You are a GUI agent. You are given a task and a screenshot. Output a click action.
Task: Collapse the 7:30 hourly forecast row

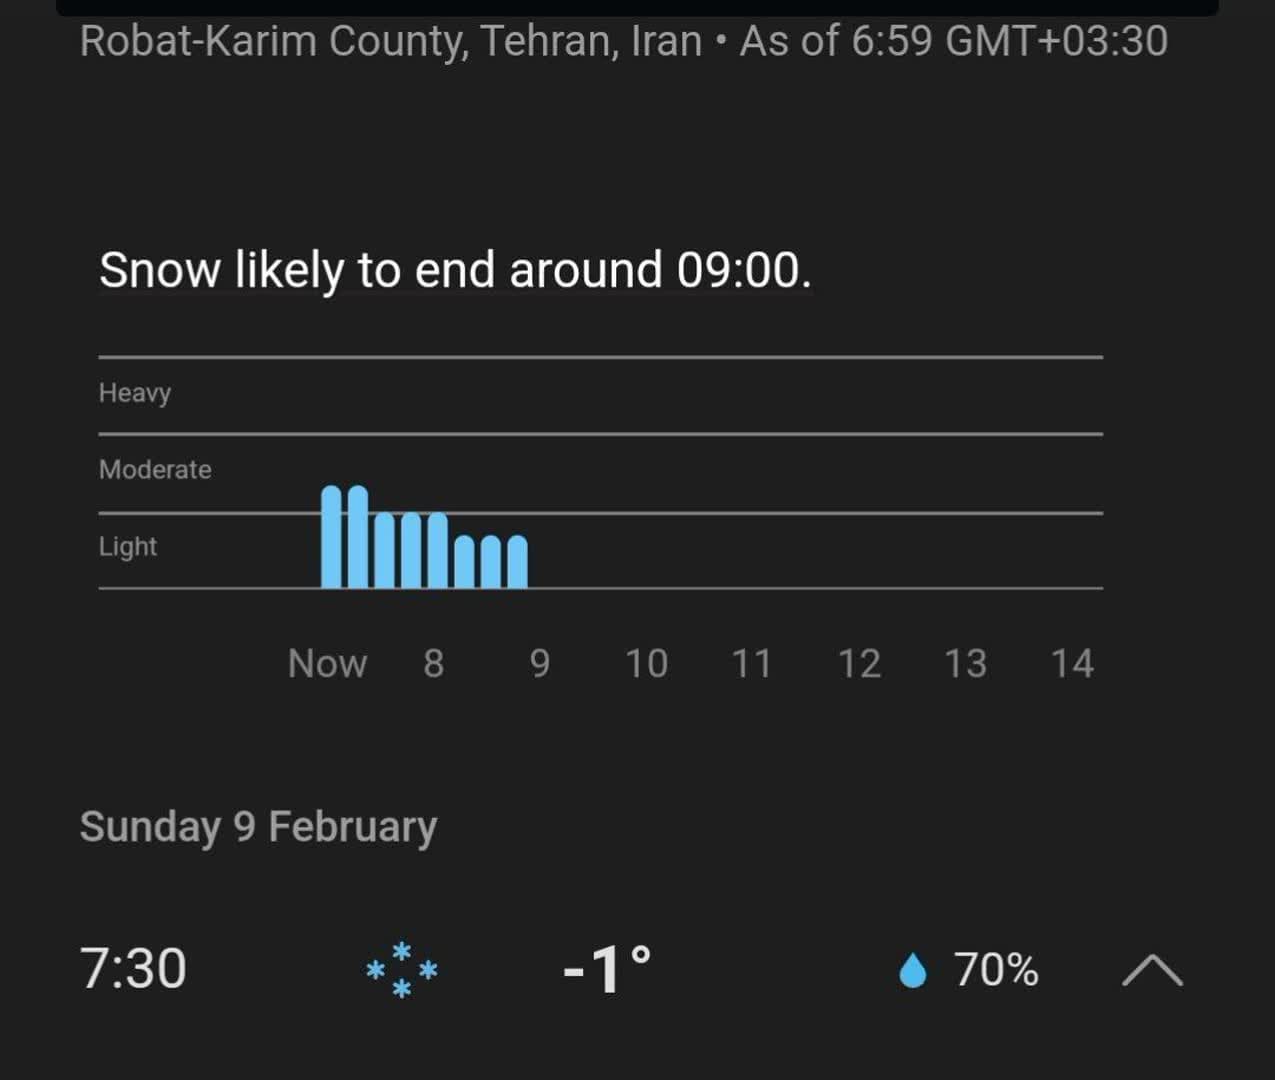1152,970
